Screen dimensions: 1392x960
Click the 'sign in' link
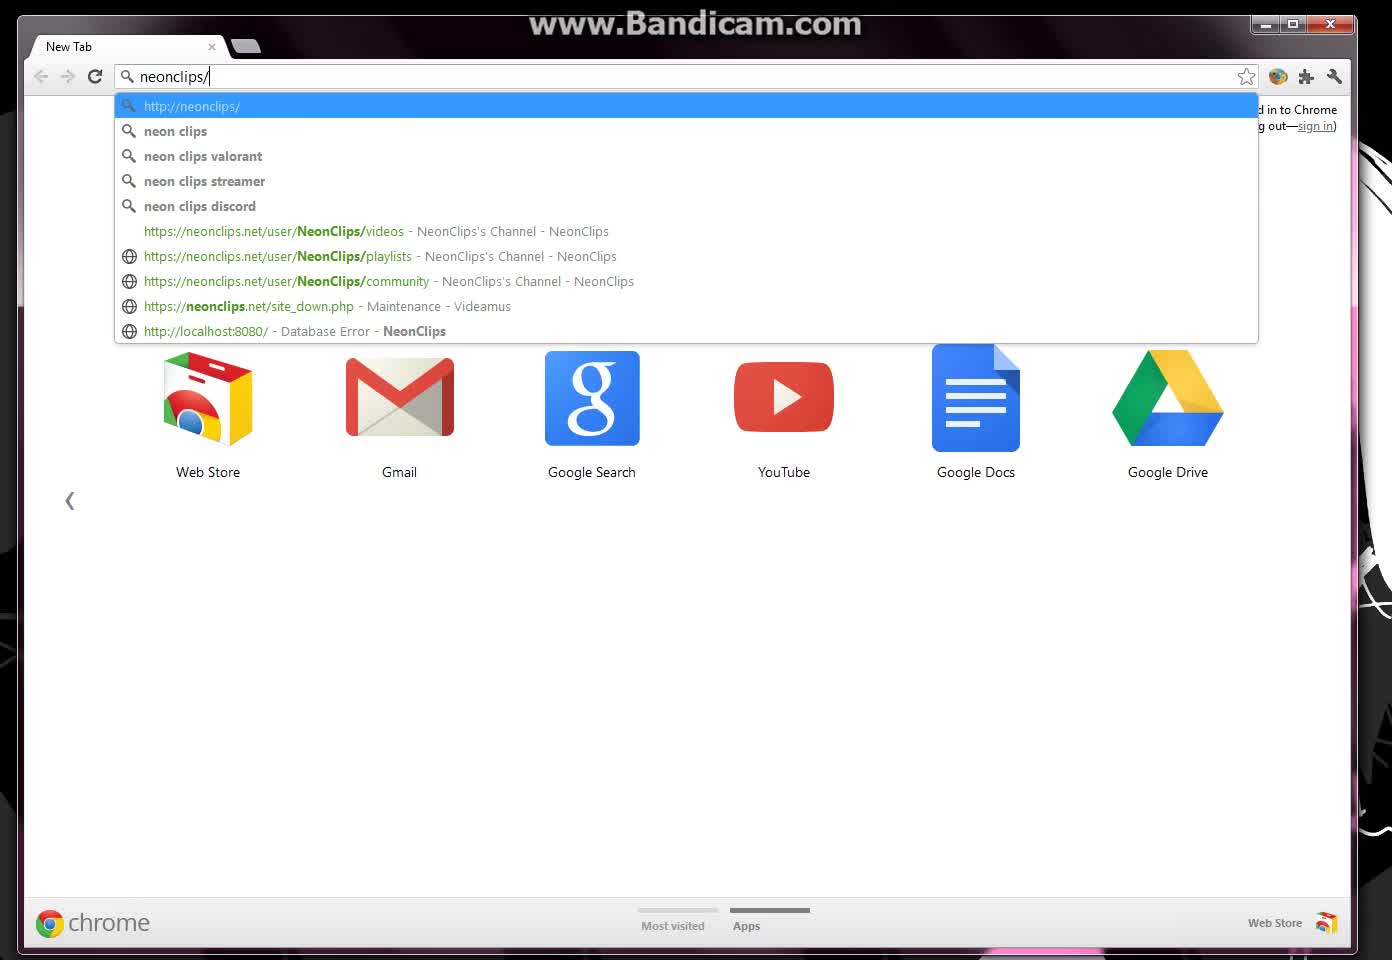pos(1315,126)
